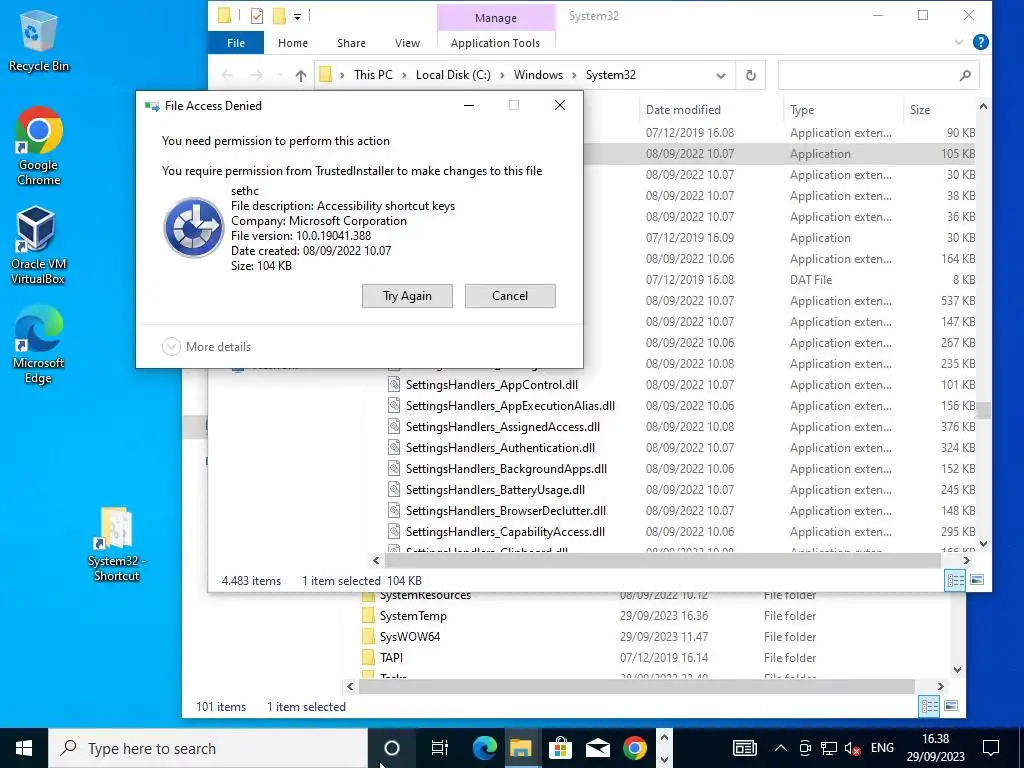
Task: Open network status tray icon
Action: pos(829,748)
